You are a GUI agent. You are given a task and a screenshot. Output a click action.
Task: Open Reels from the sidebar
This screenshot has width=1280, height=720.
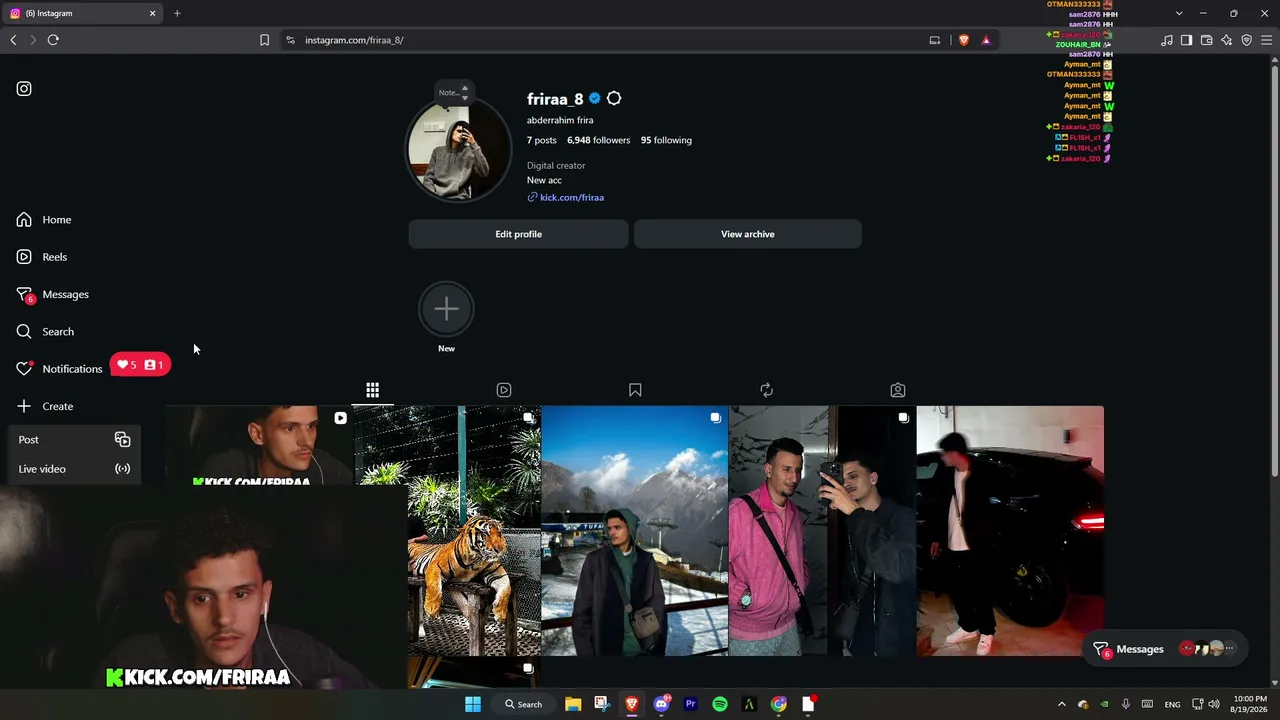pos(42,257)
